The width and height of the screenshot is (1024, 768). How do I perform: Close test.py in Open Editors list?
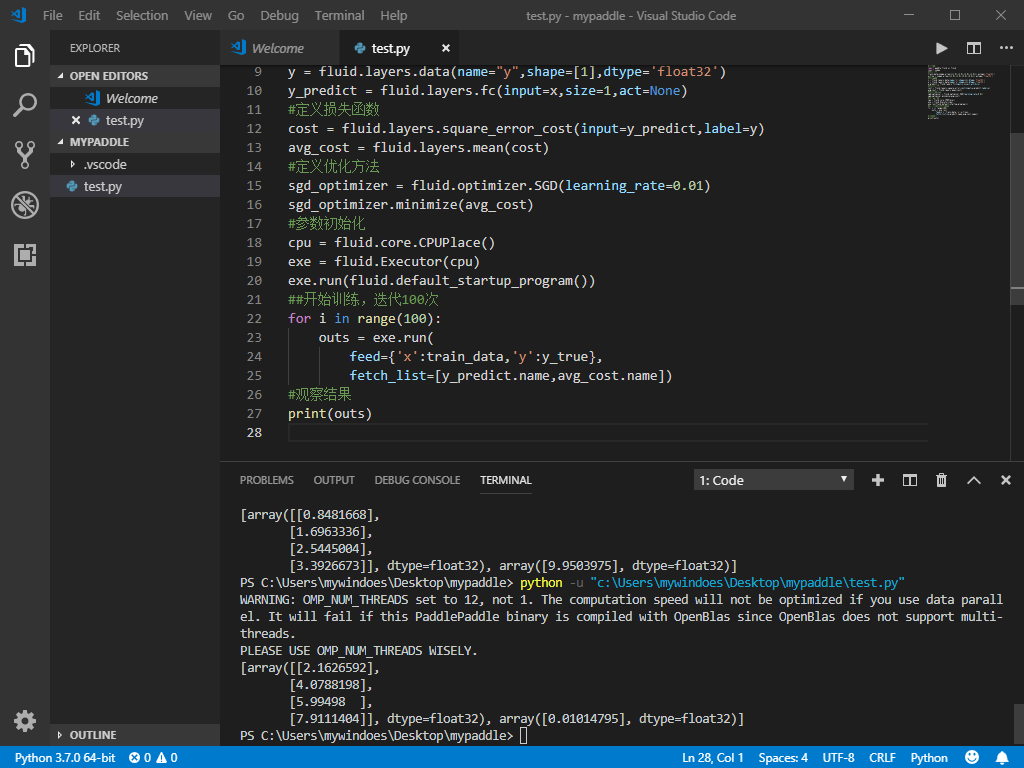pos(76,120)
